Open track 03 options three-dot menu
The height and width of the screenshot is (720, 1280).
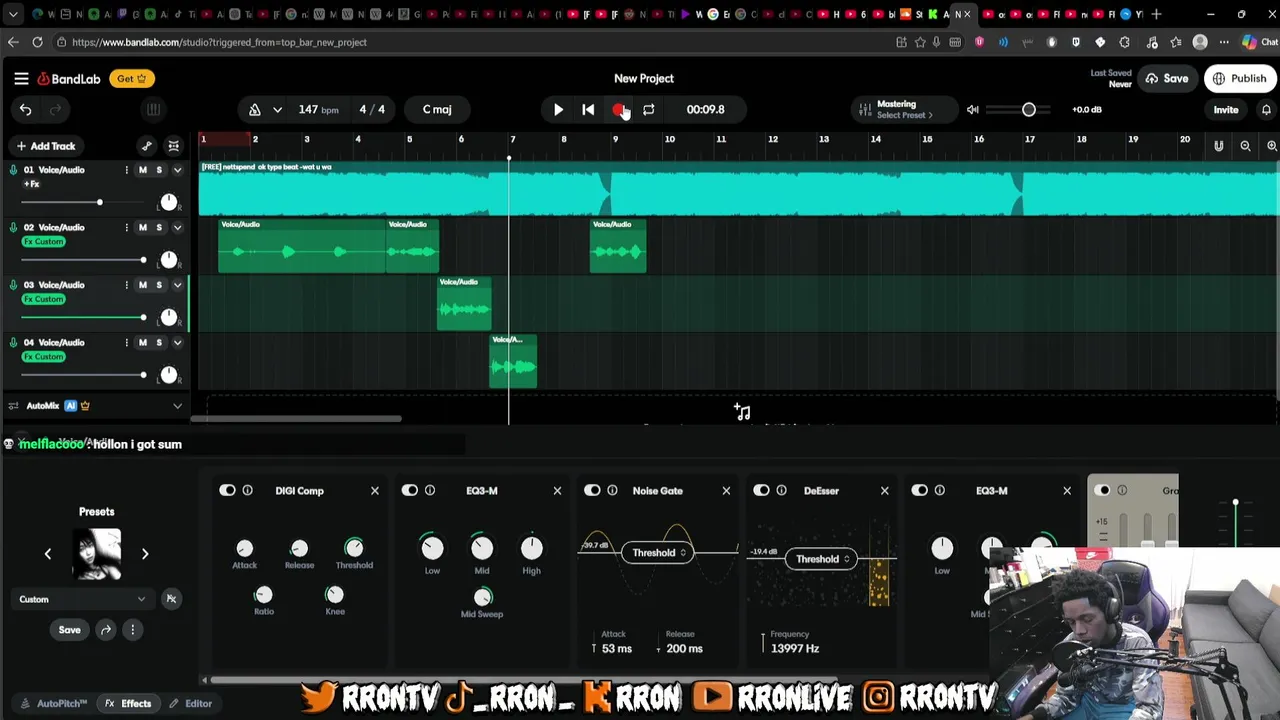pyautogui.click(x=126, y=285)
